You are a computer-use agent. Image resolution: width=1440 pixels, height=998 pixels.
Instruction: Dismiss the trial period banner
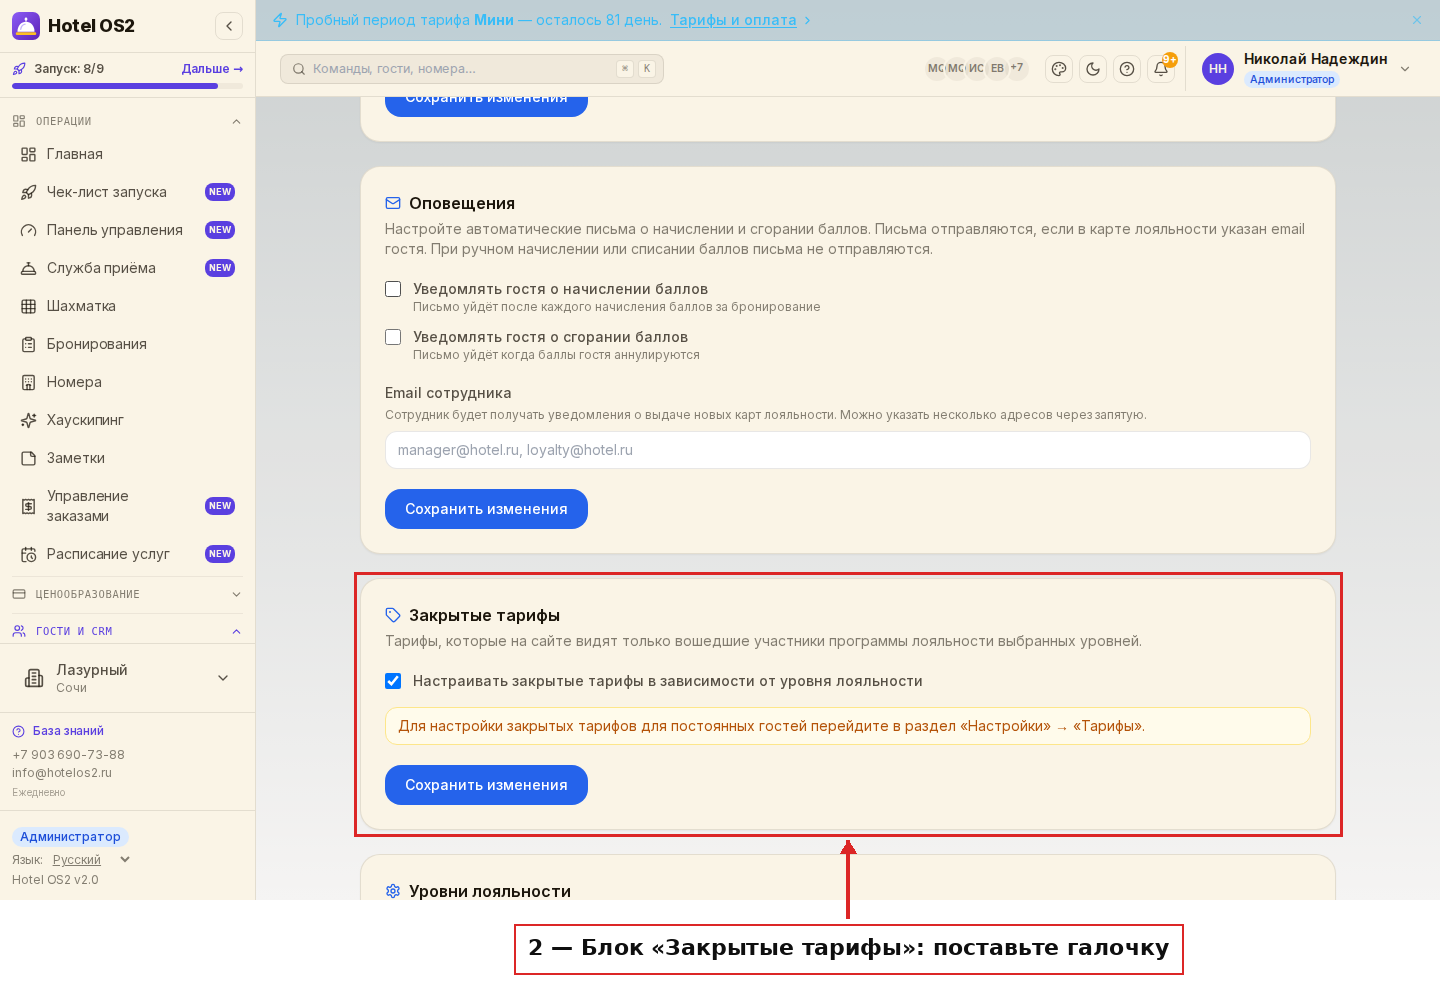(1417, 20)
